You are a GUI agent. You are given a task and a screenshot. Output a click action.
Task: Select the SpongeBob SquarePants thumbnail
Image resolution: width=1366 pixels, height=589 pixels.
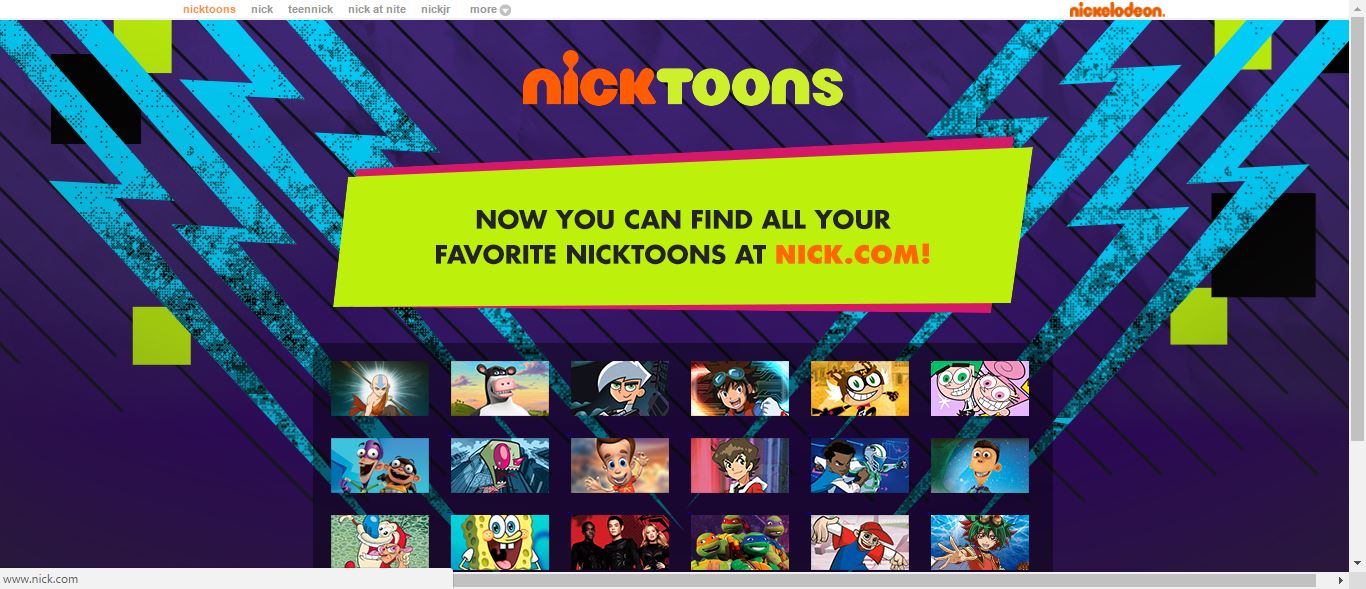point(500,542)
